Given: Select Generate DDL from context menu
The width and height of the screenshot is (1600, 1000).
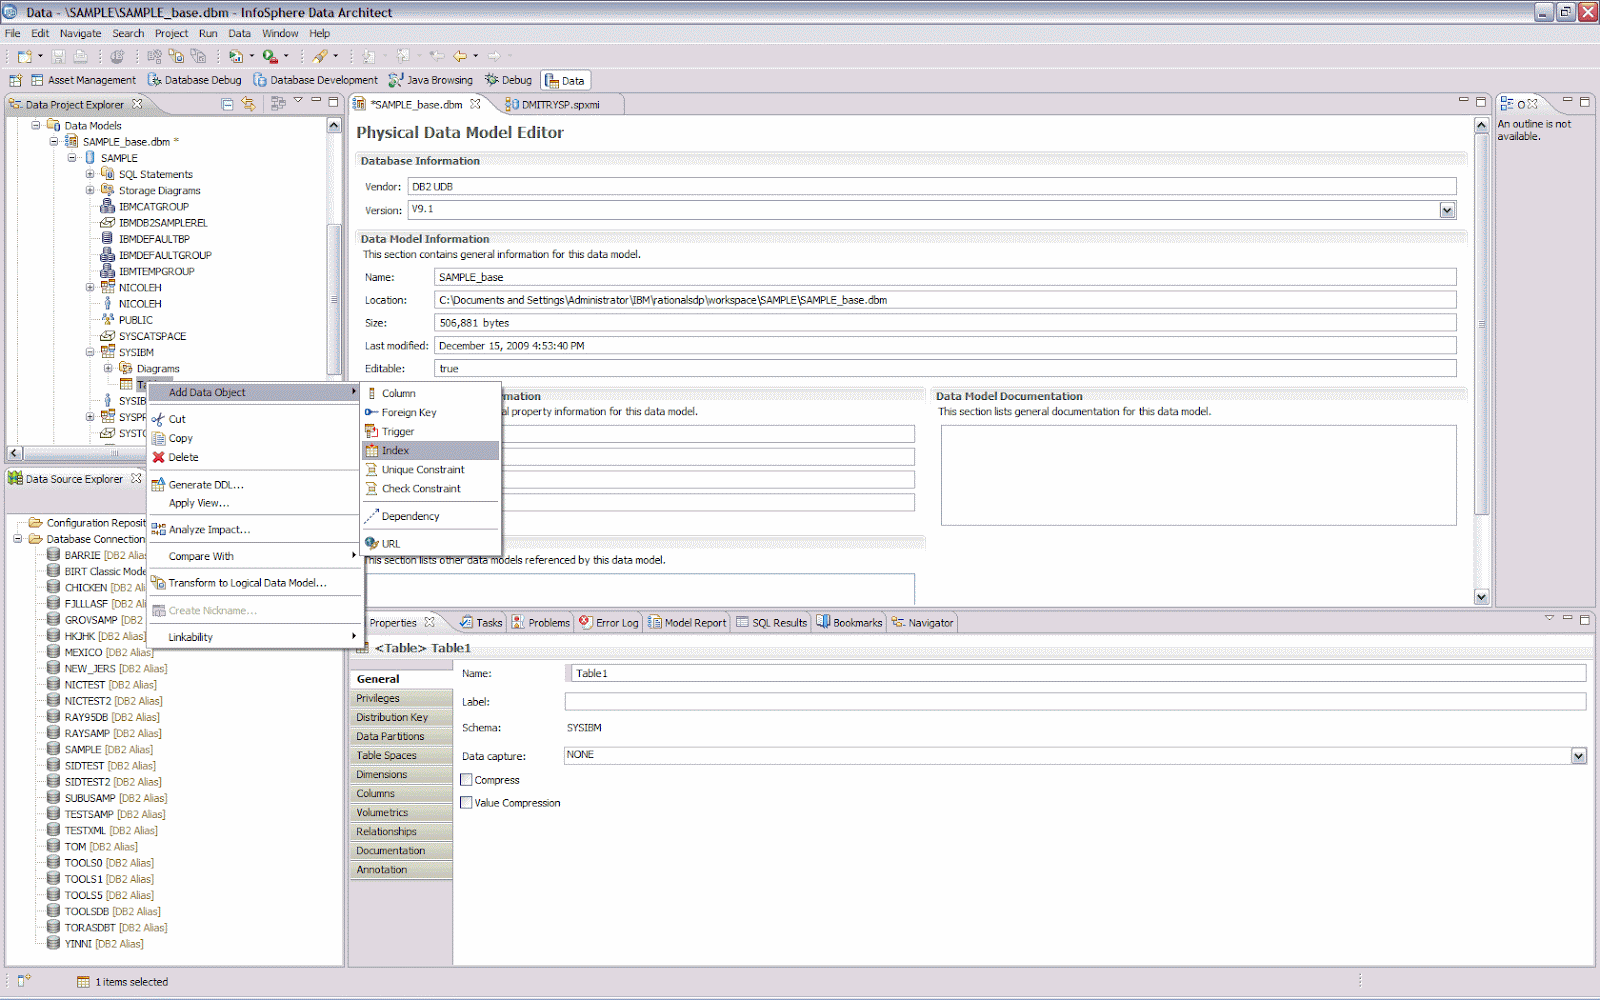Looking at the screenshot, I should click(x=254, y=485).
